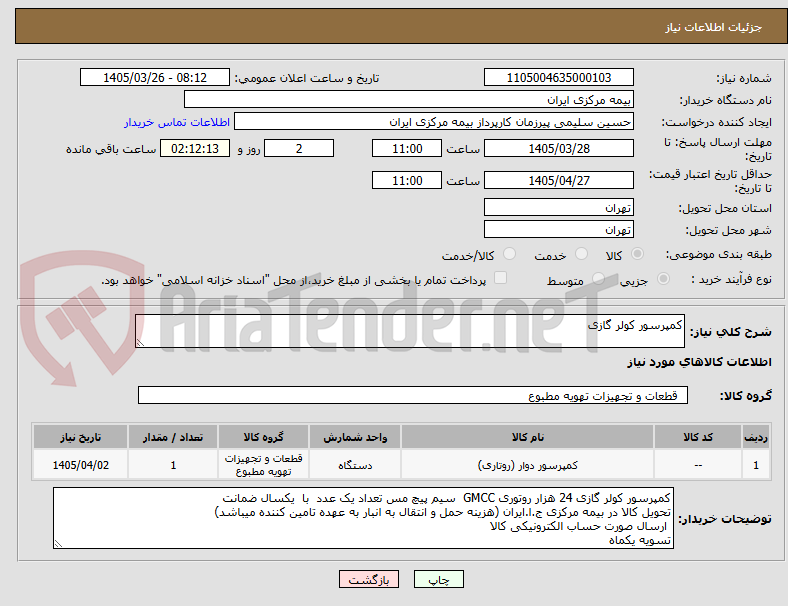Click the چاپ (print) button
788x606 pixels.
pos(439,579)
